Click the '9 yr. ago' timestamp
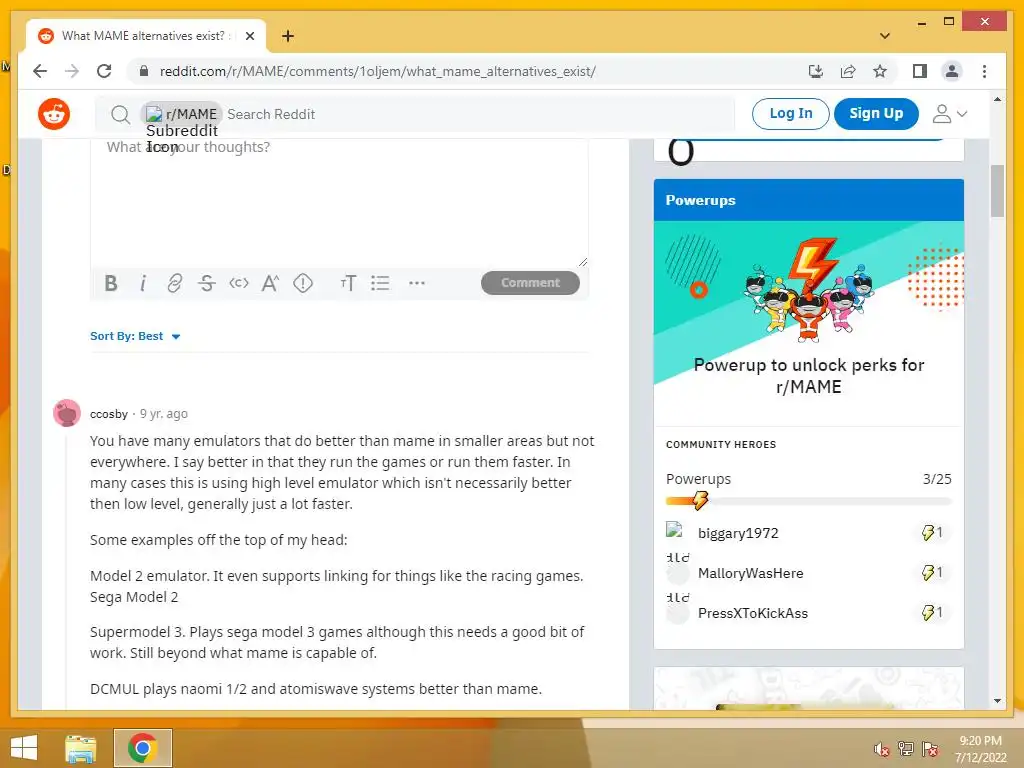Image resolution: width=1024 pixels, height=768 pixels. 164,414
